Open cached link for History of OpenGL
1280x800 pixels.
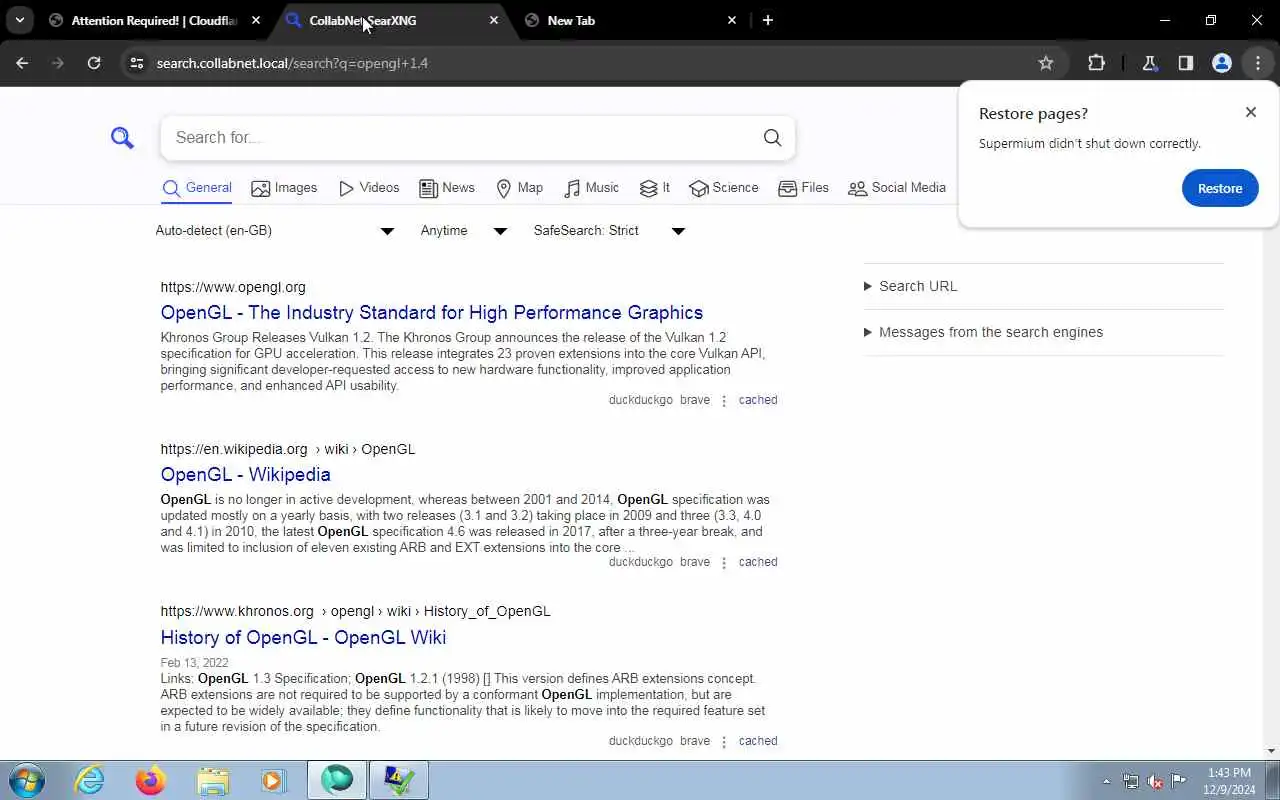pyautogui.click(x=758, y=741)
